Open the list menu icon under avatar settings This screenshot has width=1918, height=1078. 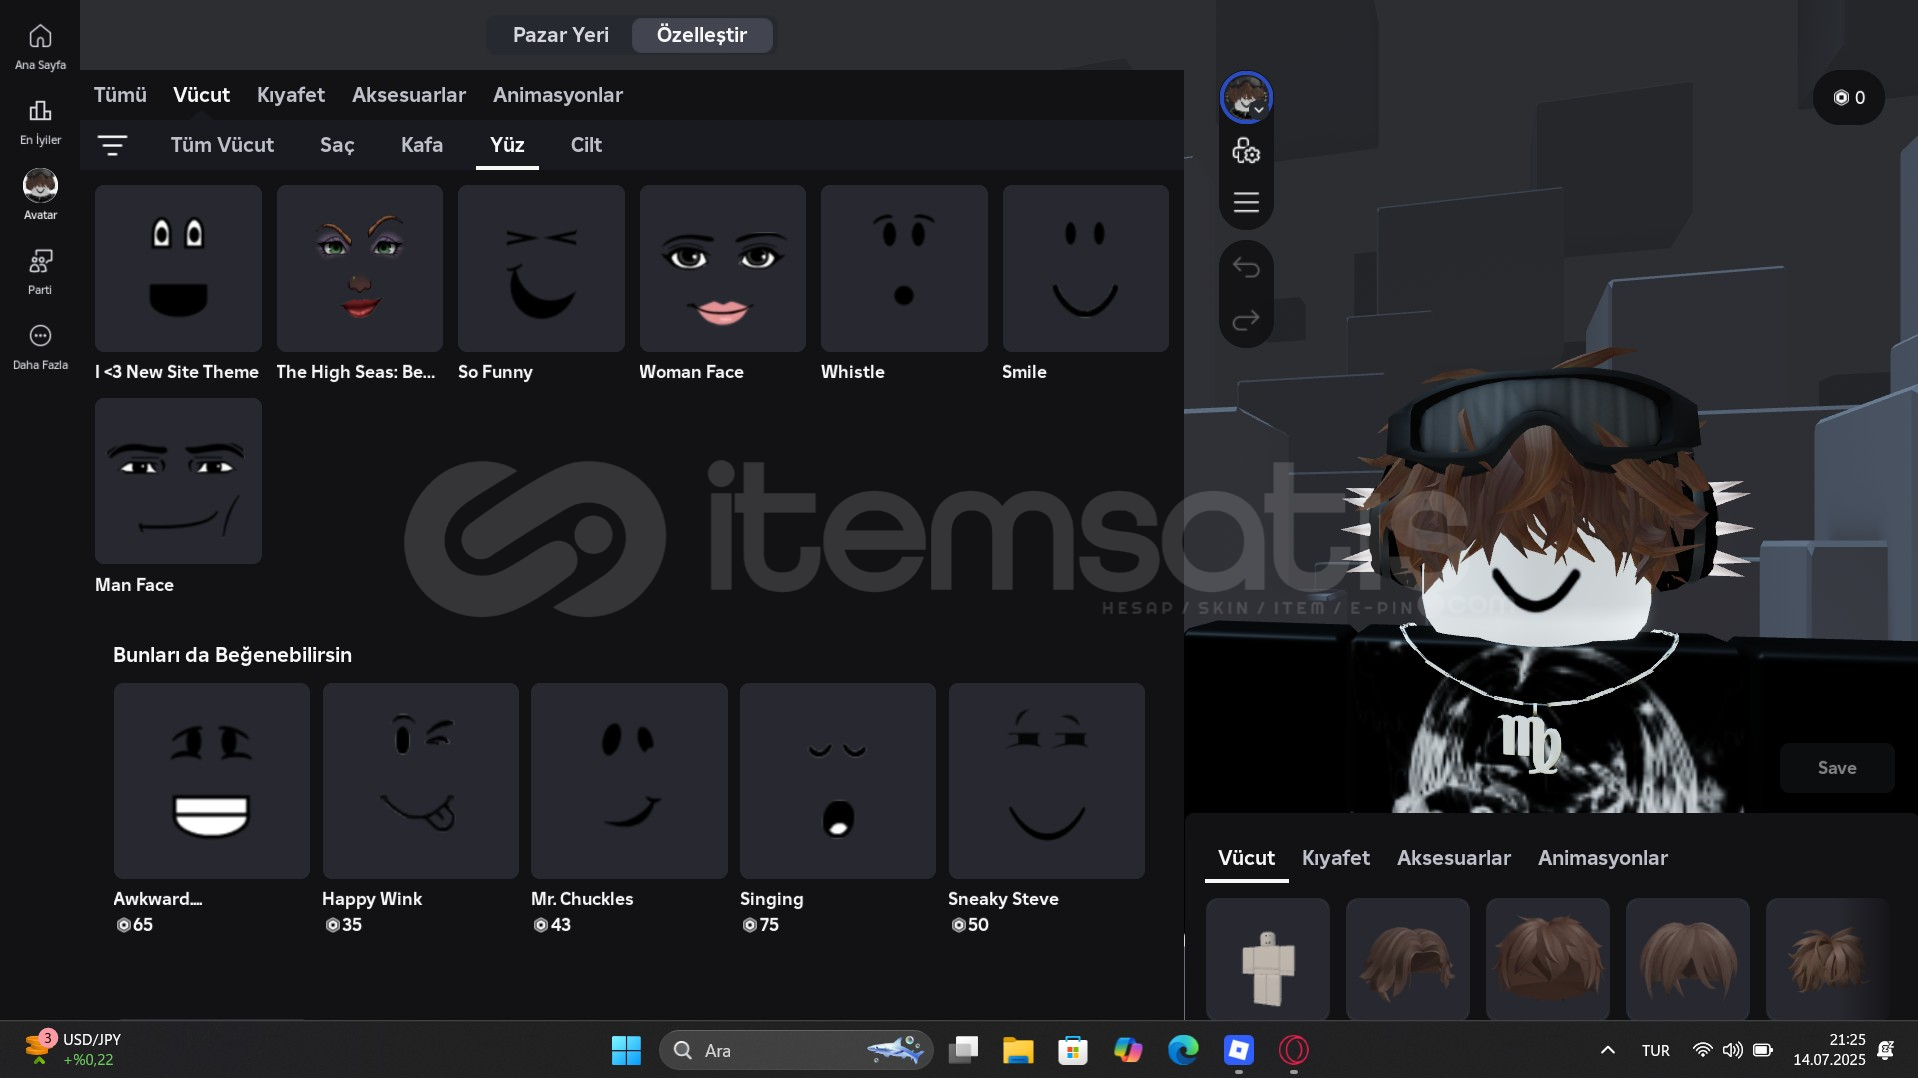1246,202
